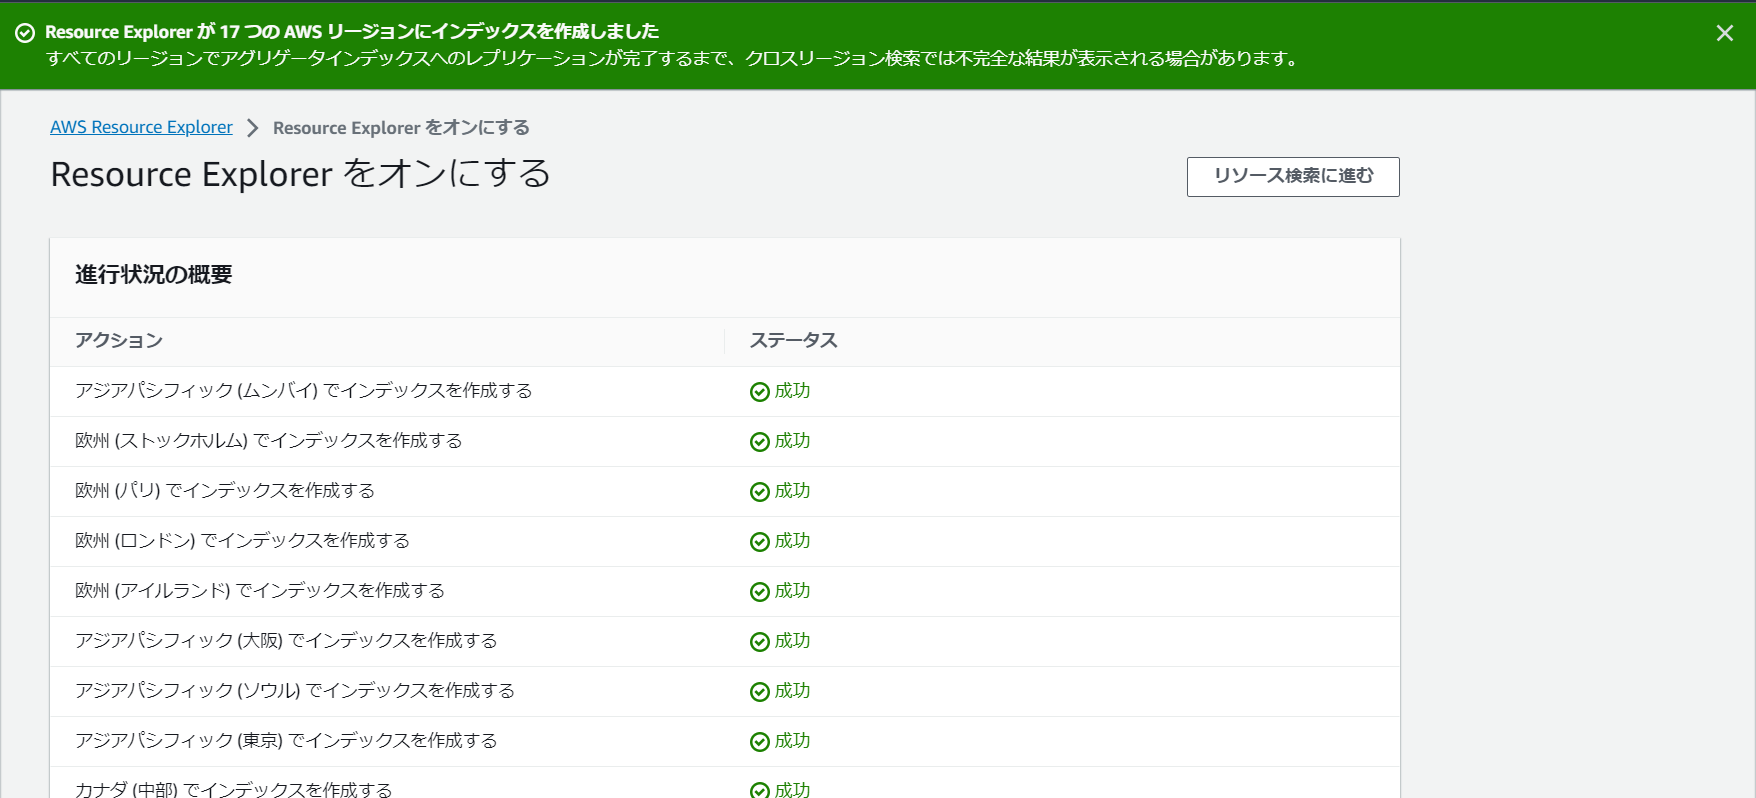Click the success status icon for ロンドン
1756x798 pixels.
(760, 542)
